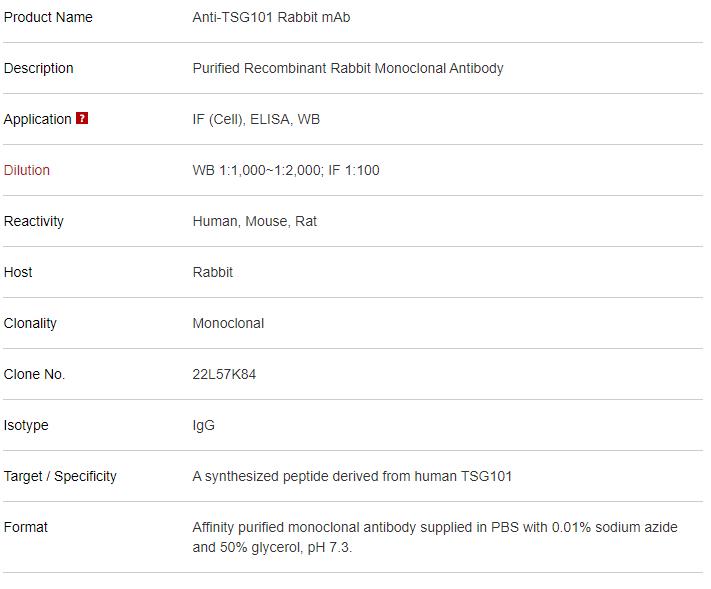This screenshot has width=711, height=589.
Task: Click the red Dilution label link
Action: [x=27, y=170]
